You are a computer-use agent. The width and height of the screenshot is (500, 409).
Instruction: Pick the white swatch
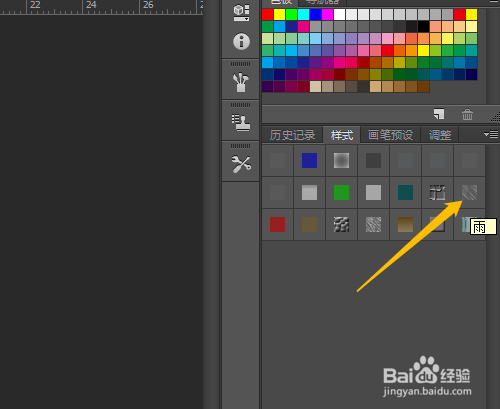339,15
